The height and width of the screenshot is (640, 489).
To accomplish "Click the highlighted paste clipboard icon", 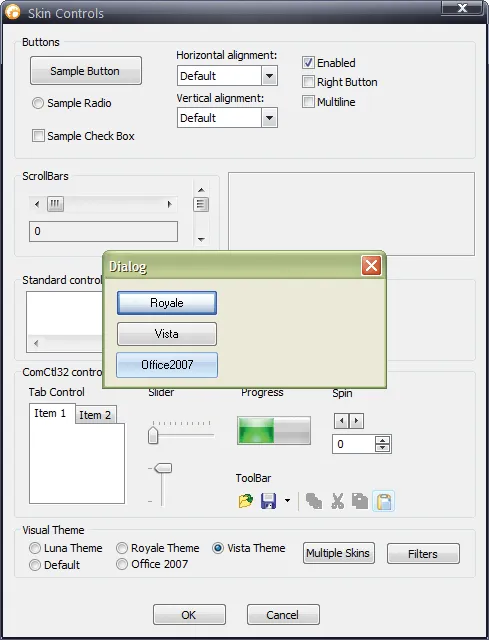I will (x=384, y=501).
